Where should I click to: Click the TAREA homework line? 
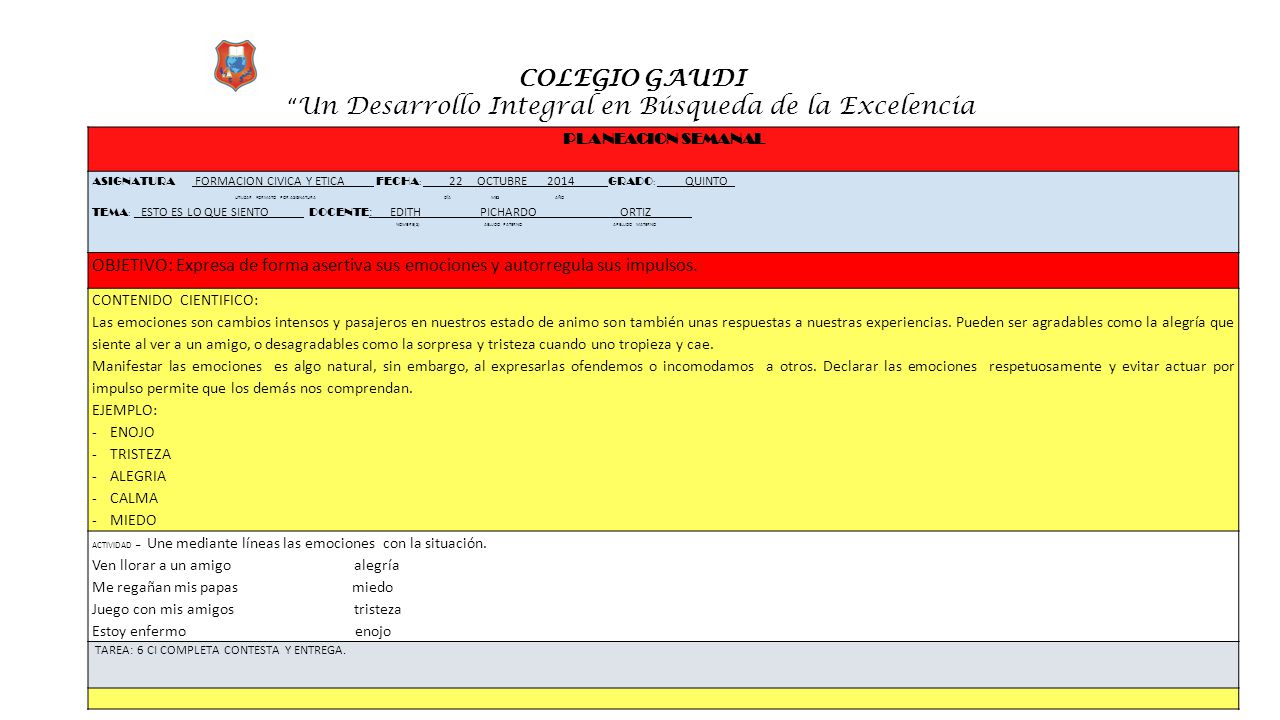[x=220, y=651]
